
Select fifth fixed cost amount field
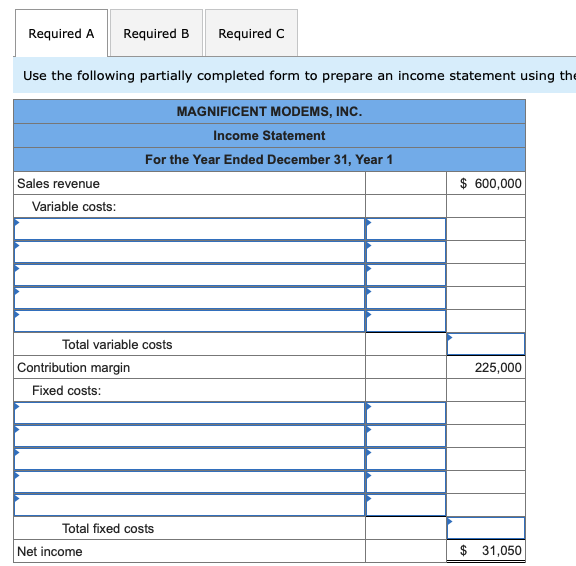[406, 505]
